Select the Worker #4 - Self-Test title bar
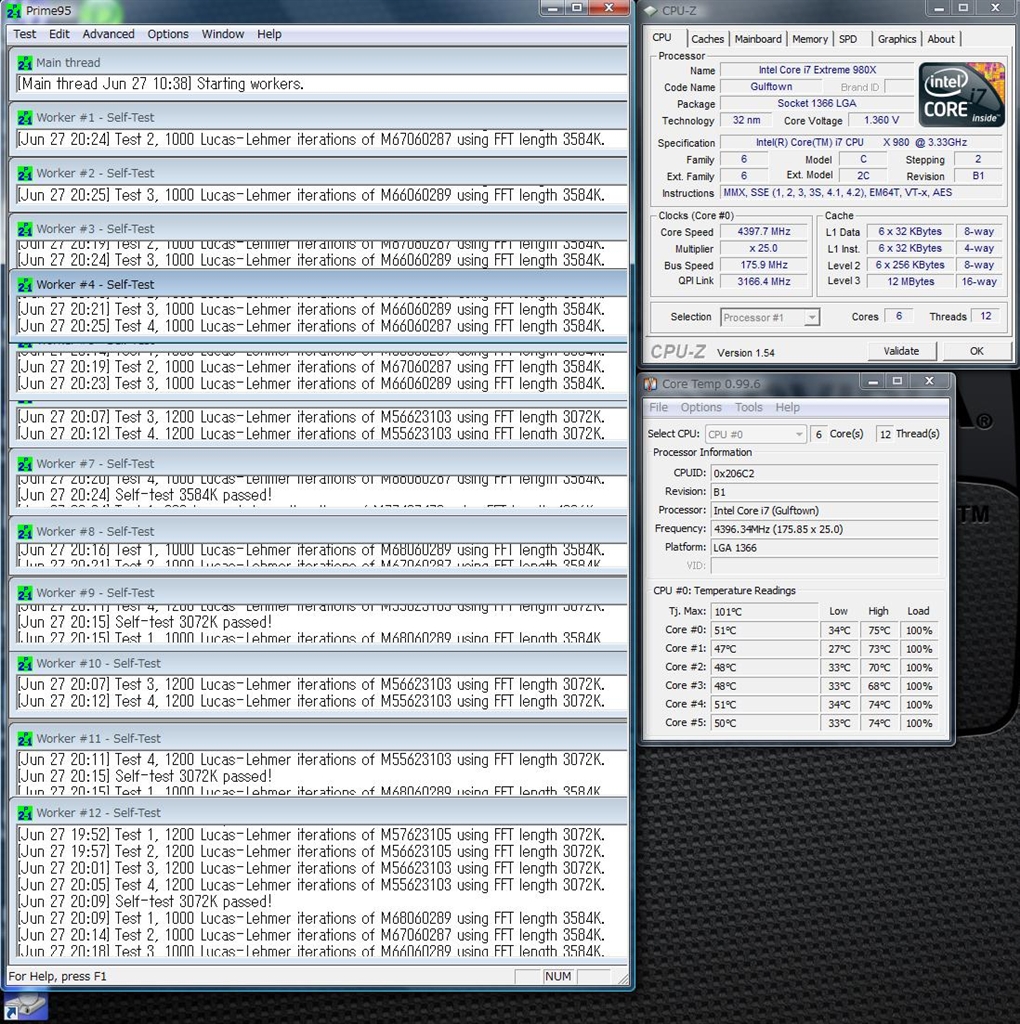 point(300,285)
